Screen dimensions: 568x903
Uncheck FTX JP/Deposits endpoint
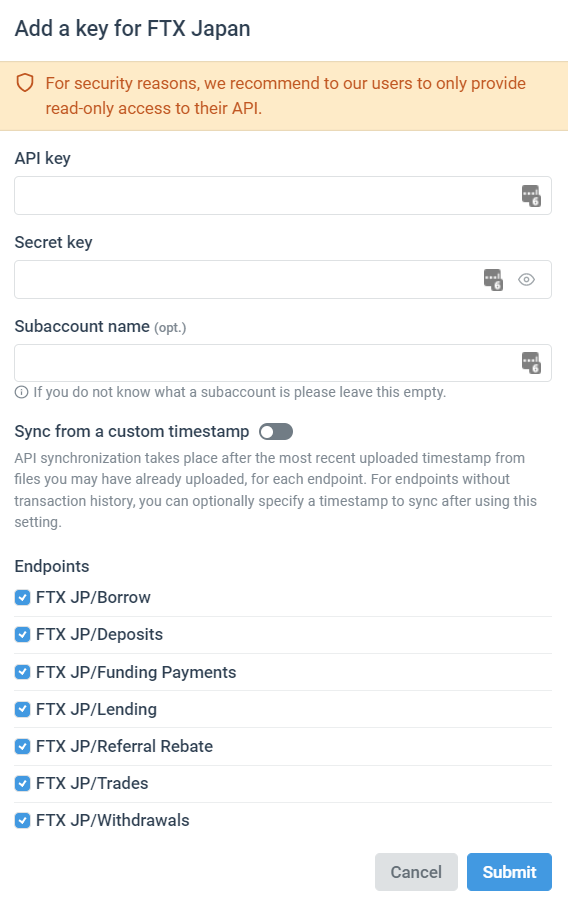(22, 635)
